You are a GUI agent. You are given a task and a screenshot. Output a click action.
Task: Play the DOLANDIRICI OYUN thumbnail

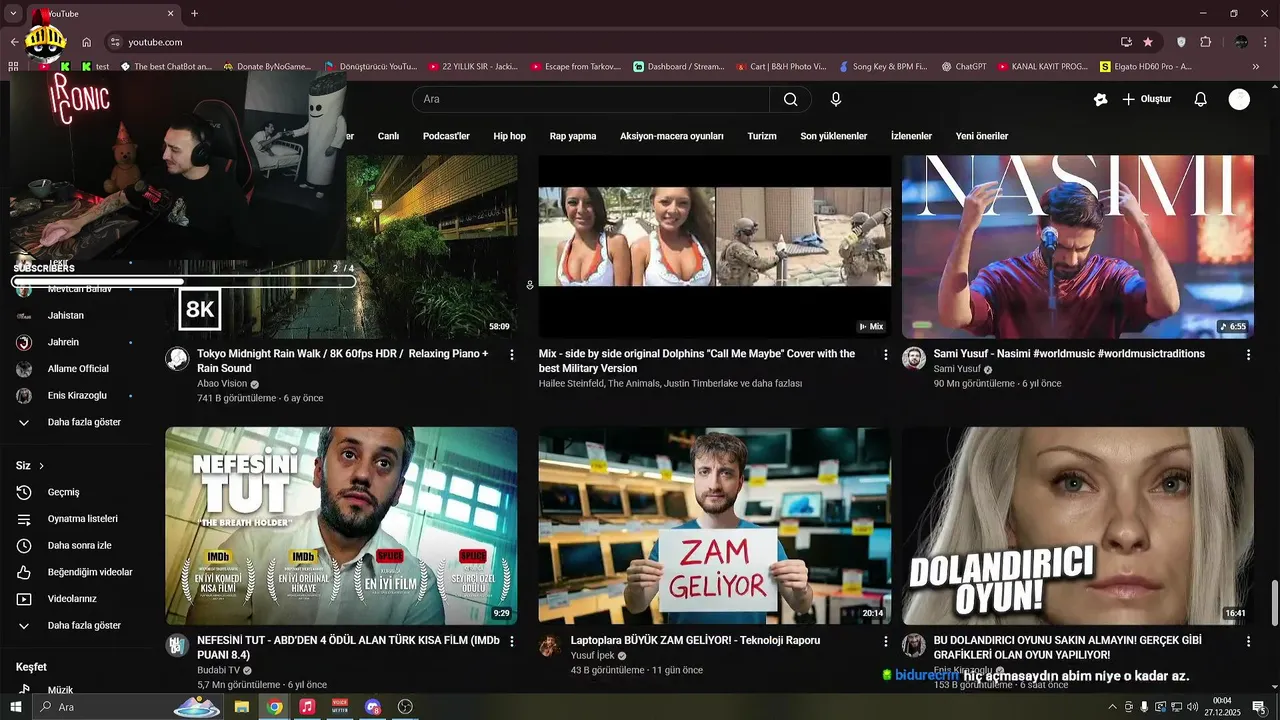click(1078, 526)
